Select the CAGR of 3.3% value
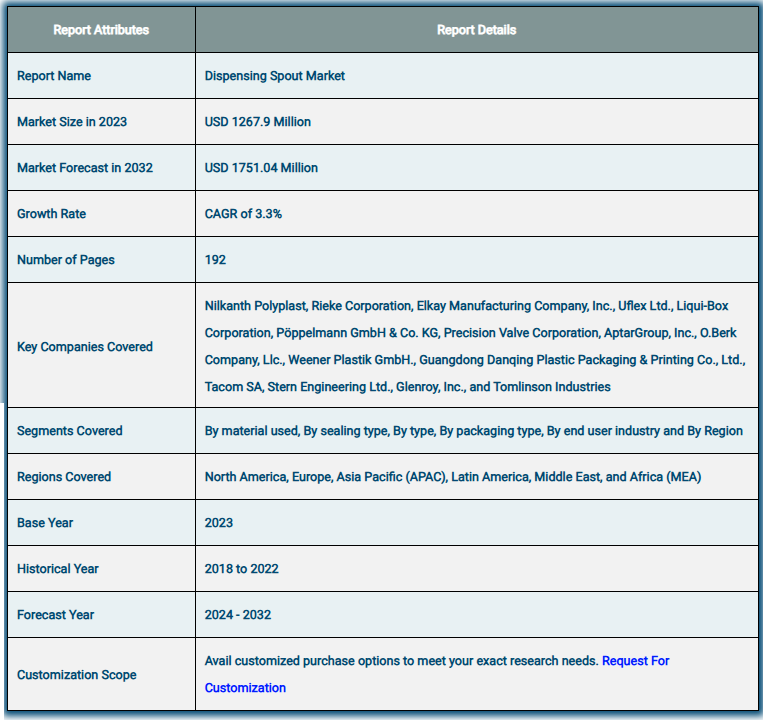Screen dimensions: 763x720 click(243, 214)
